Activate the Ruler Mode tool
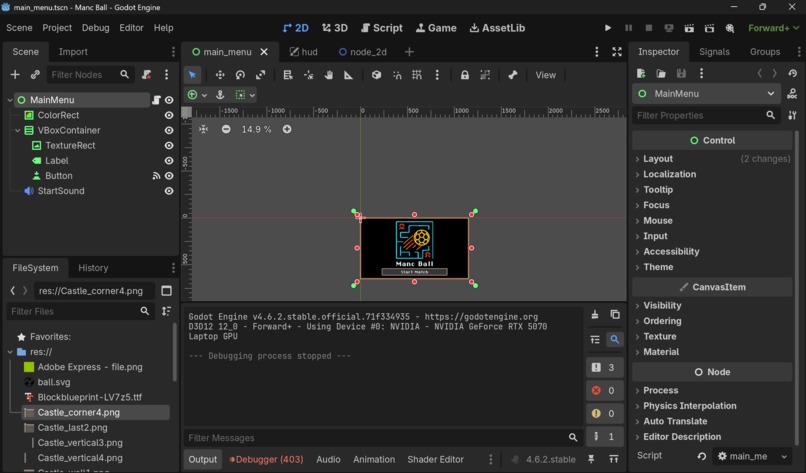The width and height of the screenshot is (806, 473). 349,75
